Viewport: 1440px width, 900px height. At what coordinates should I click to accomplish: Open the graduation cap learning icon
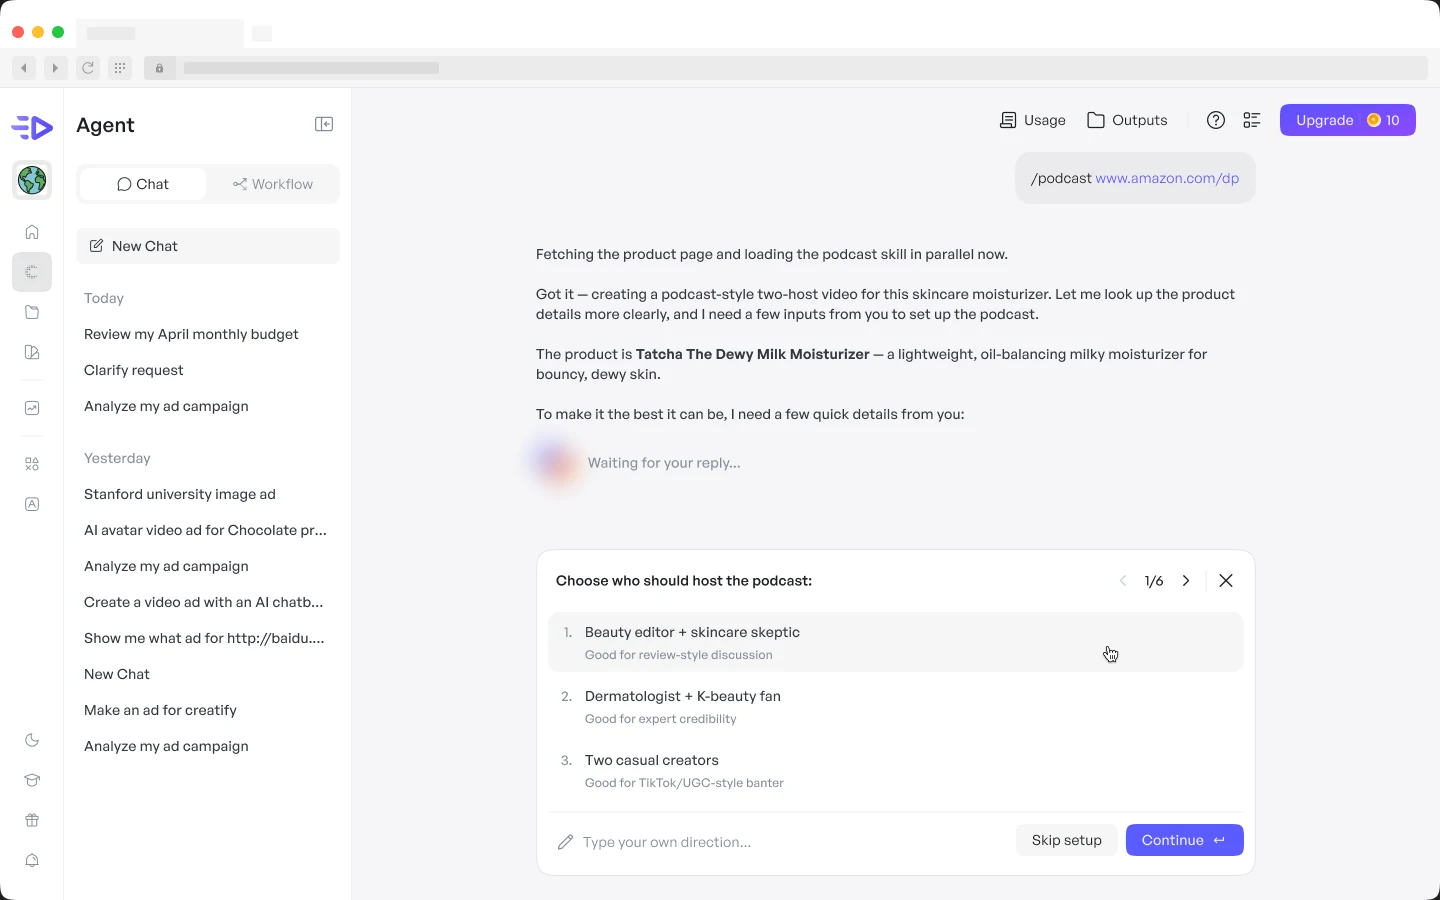[x=32, y=780]
